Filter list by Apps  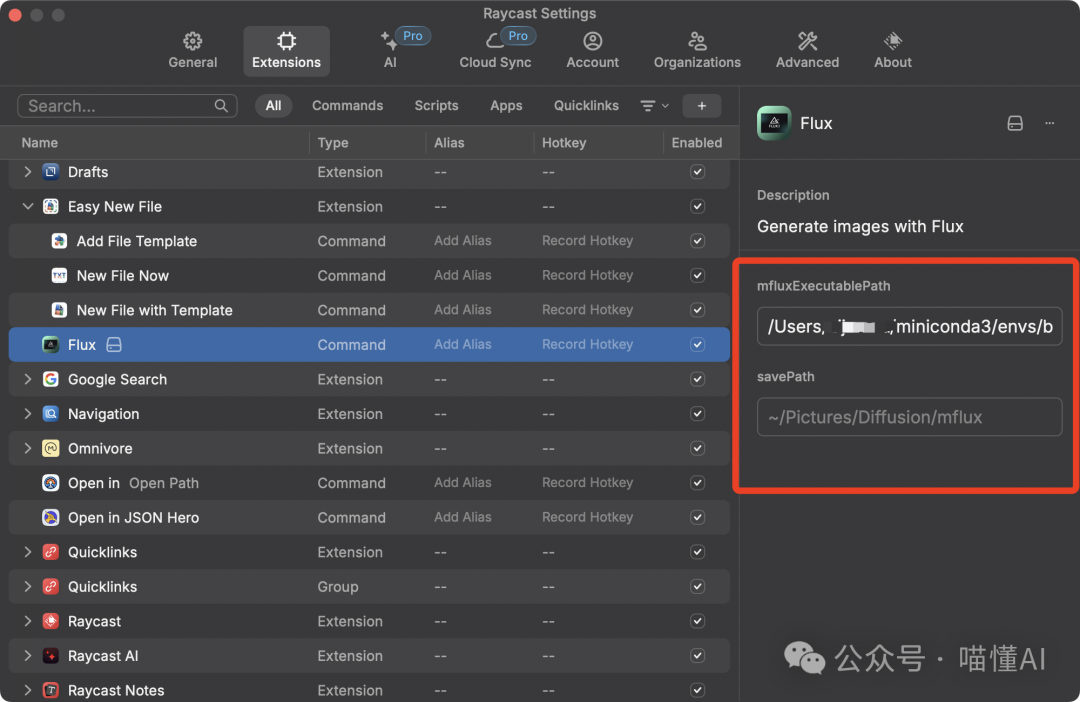pos(506,105)
